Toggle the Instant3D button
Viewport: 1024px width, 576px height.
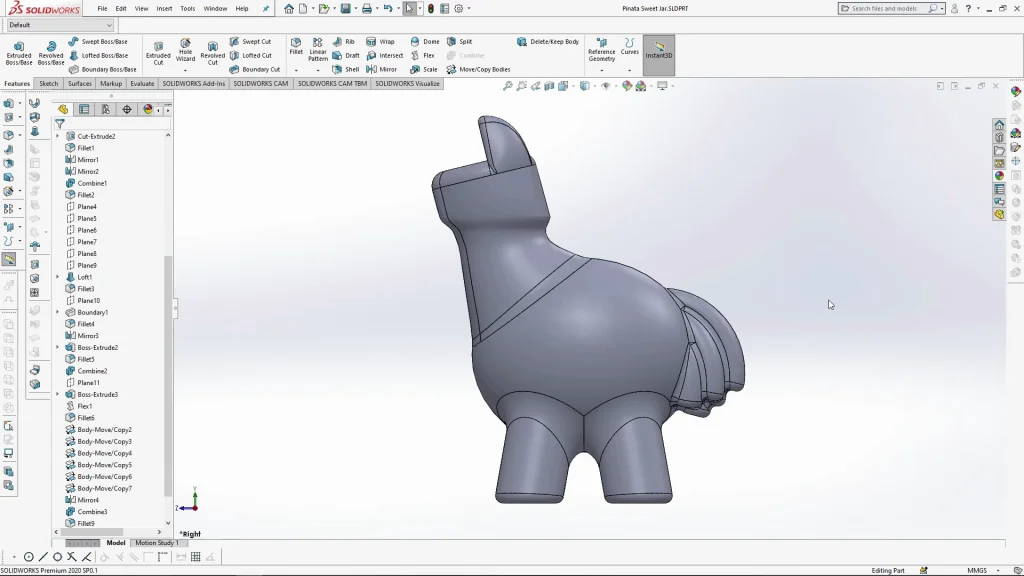(x=659, y=52)
